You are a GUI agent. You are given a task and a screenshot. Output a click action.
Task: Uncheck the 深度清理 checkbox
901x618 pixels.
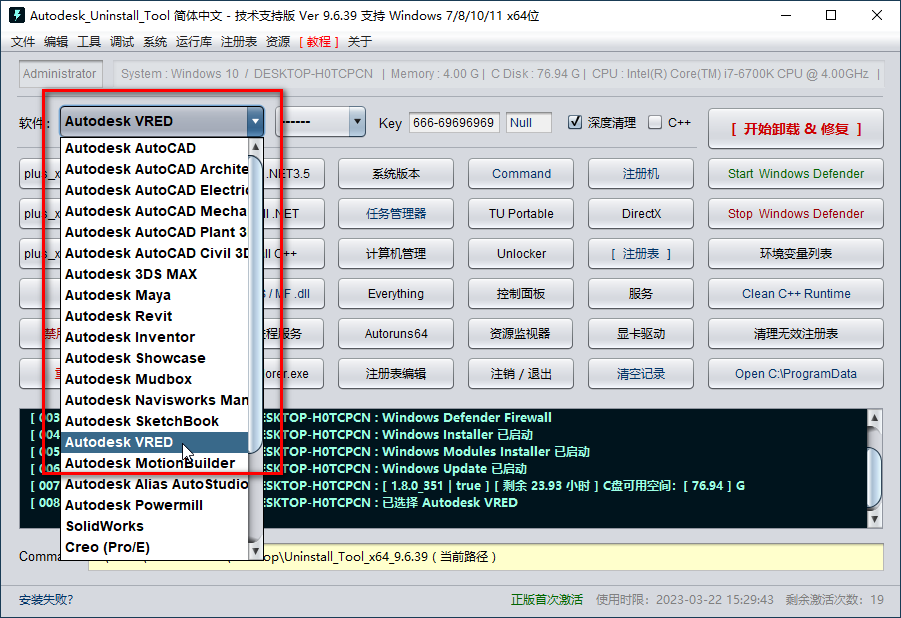click(x=575, y=122)
